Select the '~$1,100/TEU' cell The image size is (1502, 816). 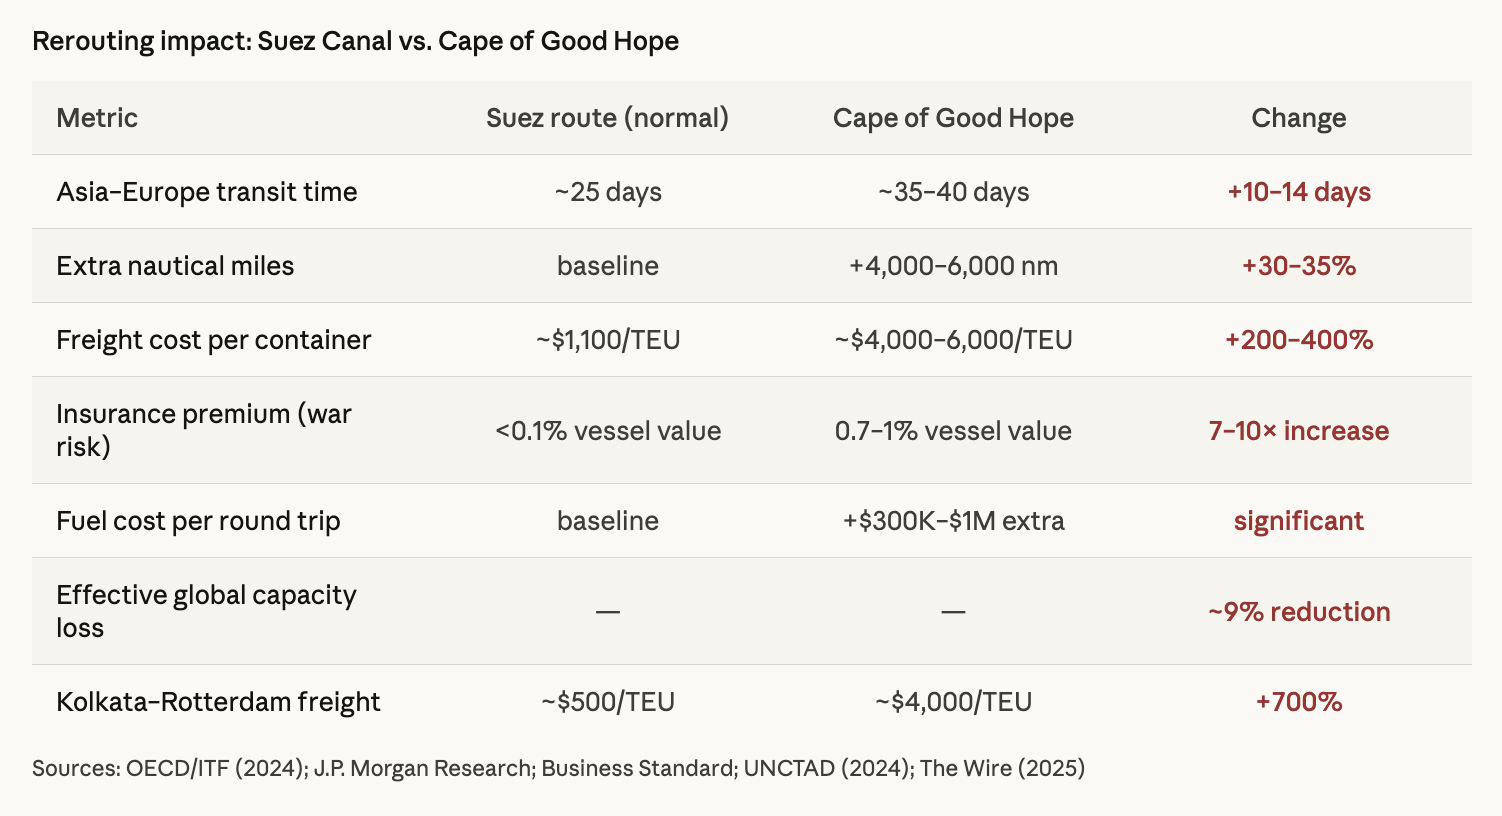pos(608,340)
